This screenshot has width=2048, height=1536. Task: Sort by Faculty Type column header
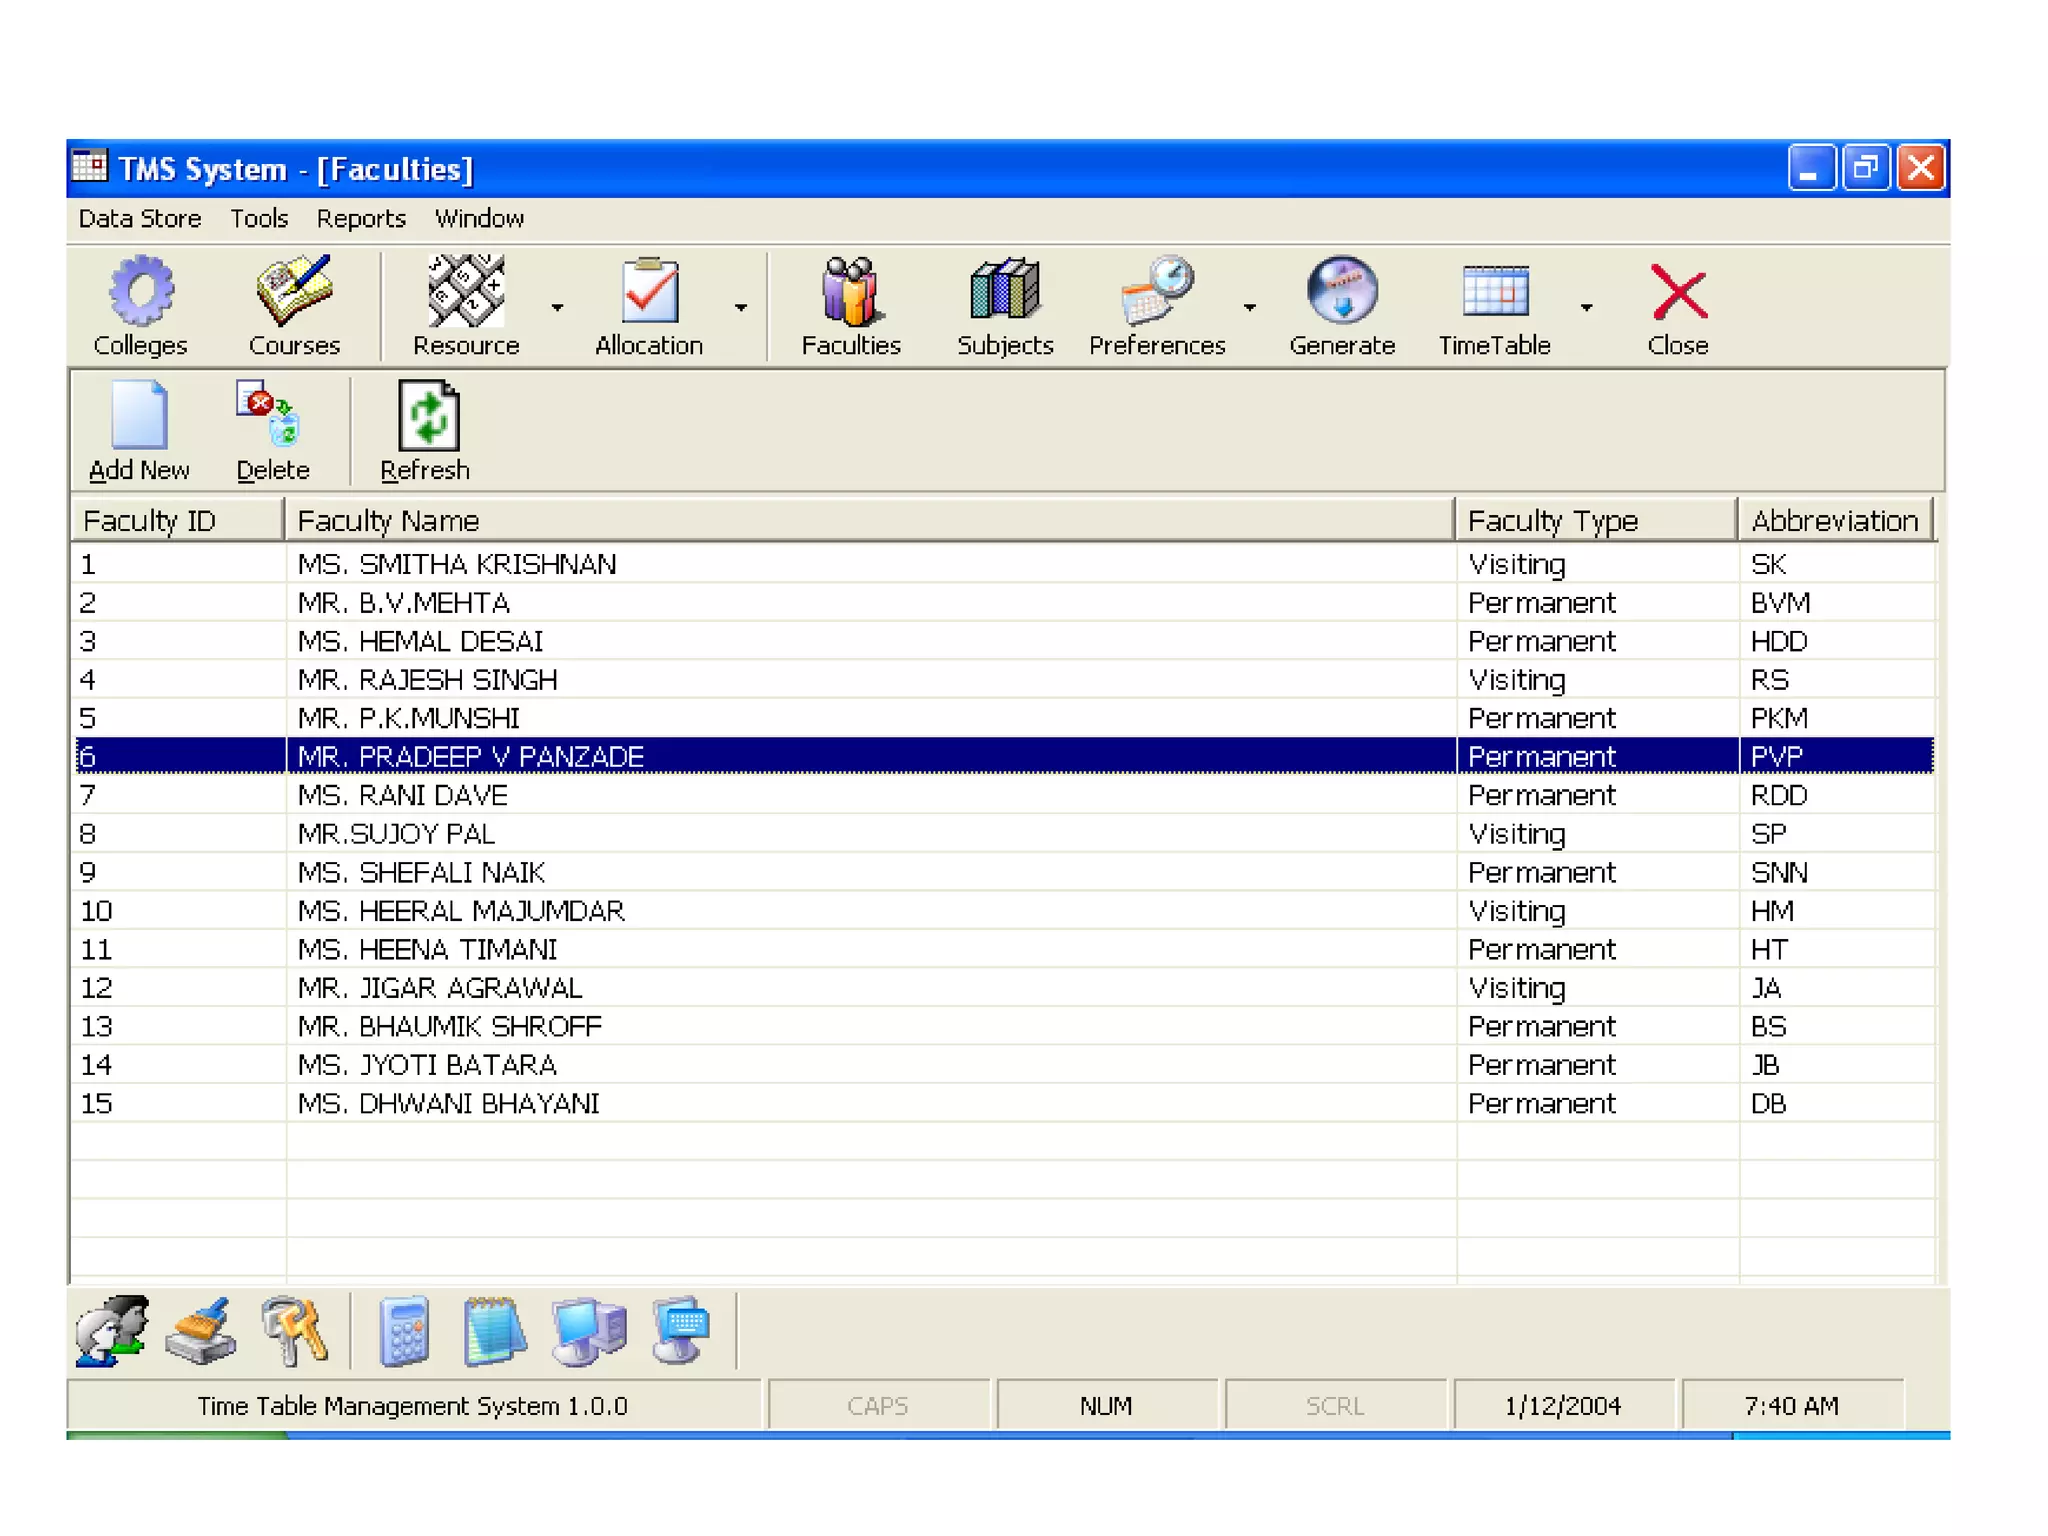(1596, 520)
